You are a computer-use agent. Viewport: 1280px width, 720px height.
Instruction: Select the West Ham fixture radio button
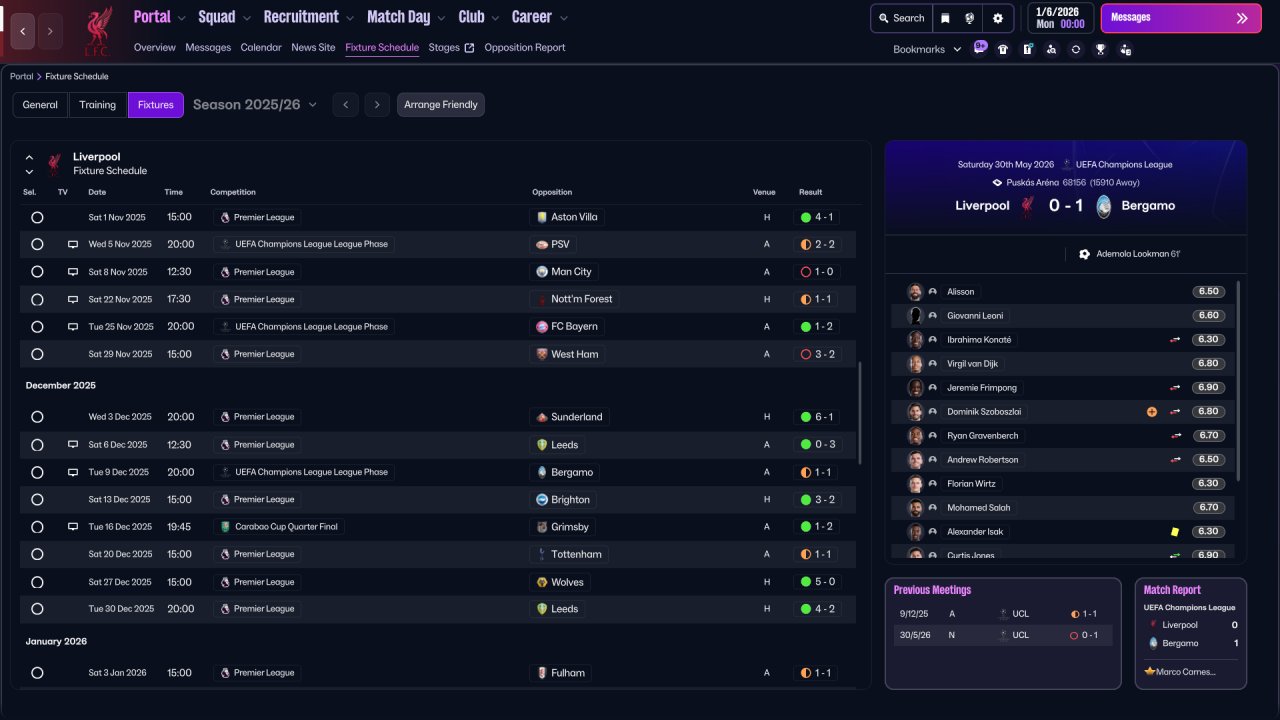click(37, 354)
